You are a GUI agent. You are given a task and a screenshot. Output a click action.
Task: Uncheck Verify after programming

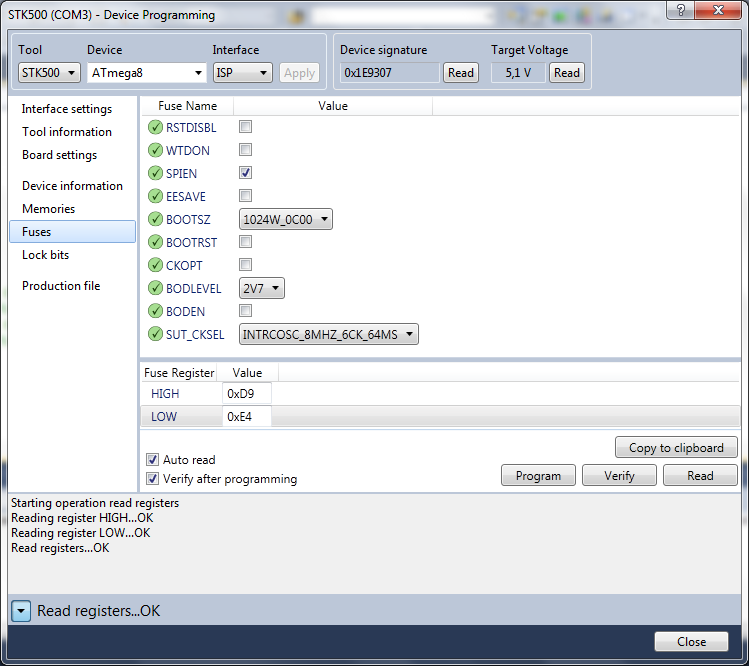(152, 478)
